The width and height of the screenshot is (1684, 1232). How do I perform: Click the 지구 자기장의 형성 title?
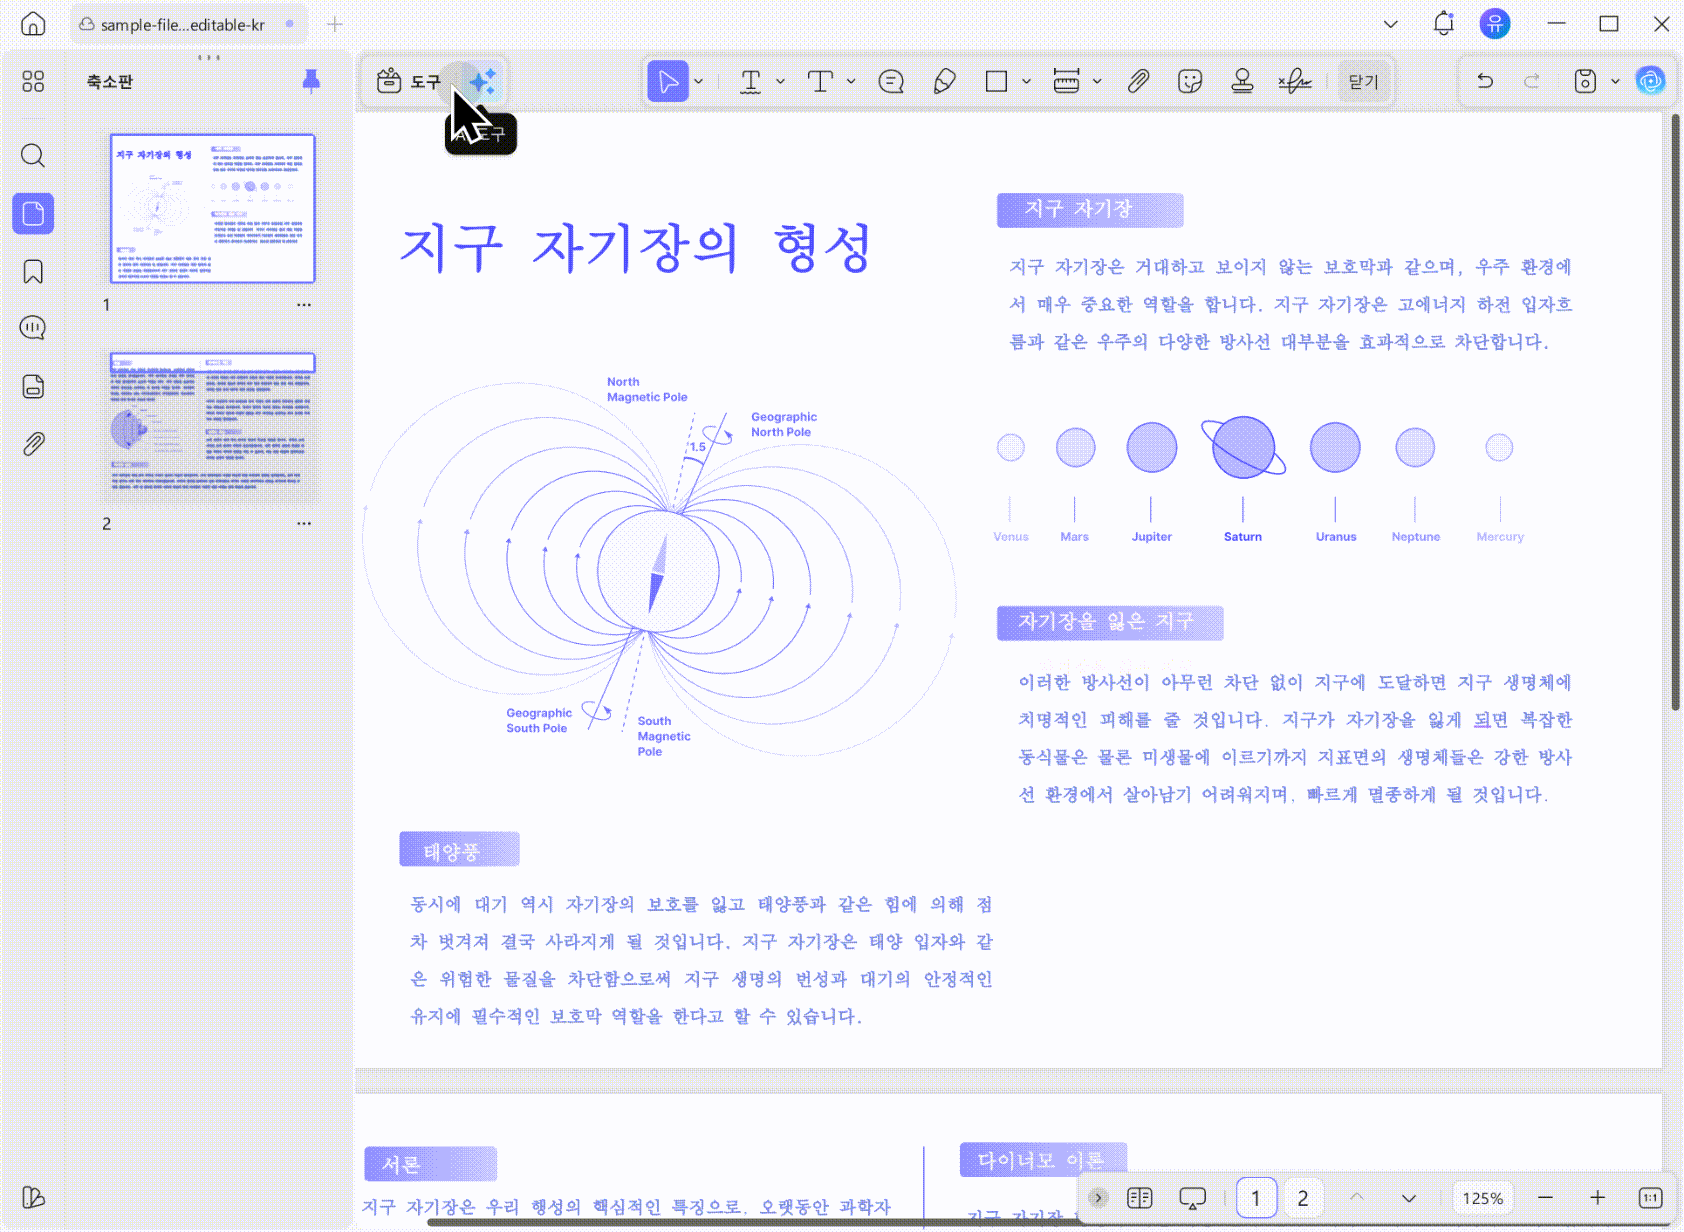tap(635, 248)
